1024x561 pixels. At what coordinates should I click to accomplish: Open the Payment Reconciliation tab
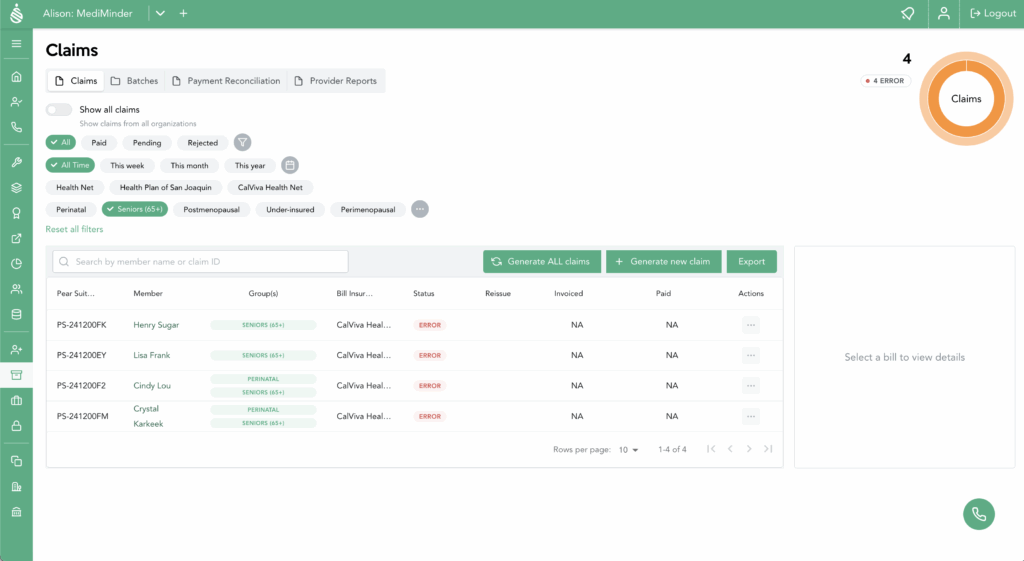click(226, 81)
